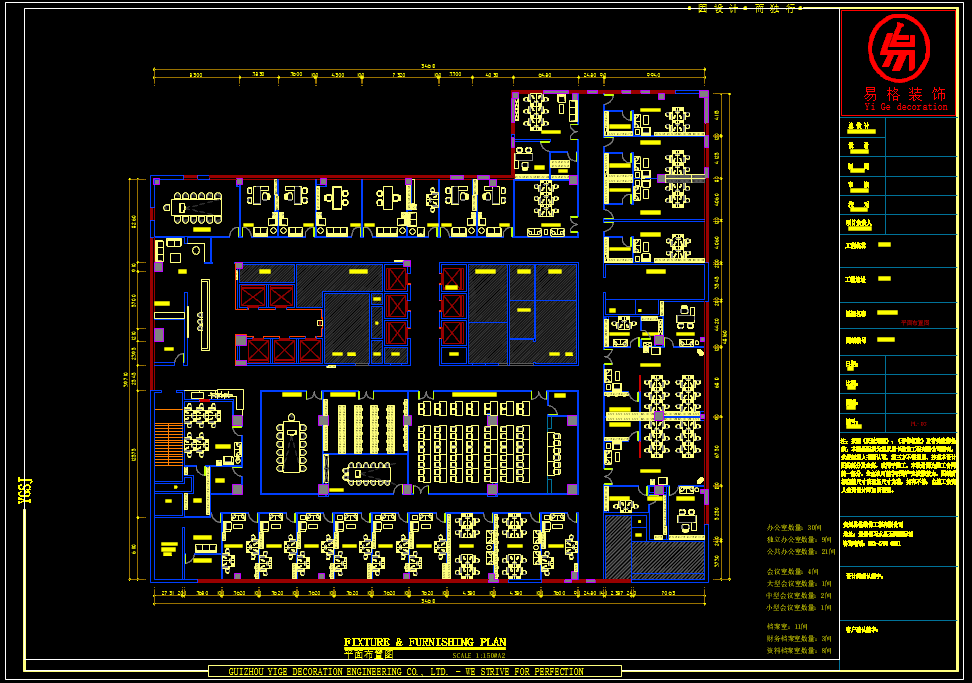
Task: Select the 公共办公室数量: 21间 line
Action: point(801,551)
